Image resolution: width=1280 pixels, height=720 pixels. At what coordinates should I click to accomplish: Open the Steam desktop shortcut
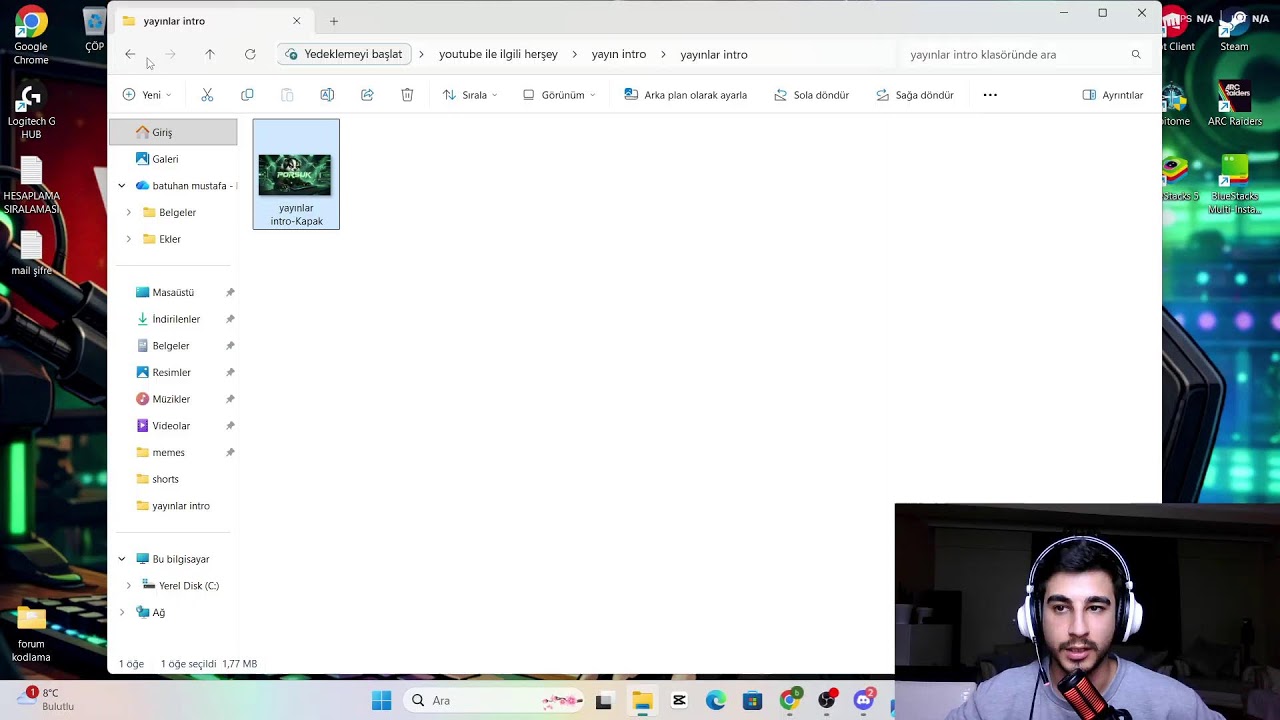[1234, 30]
